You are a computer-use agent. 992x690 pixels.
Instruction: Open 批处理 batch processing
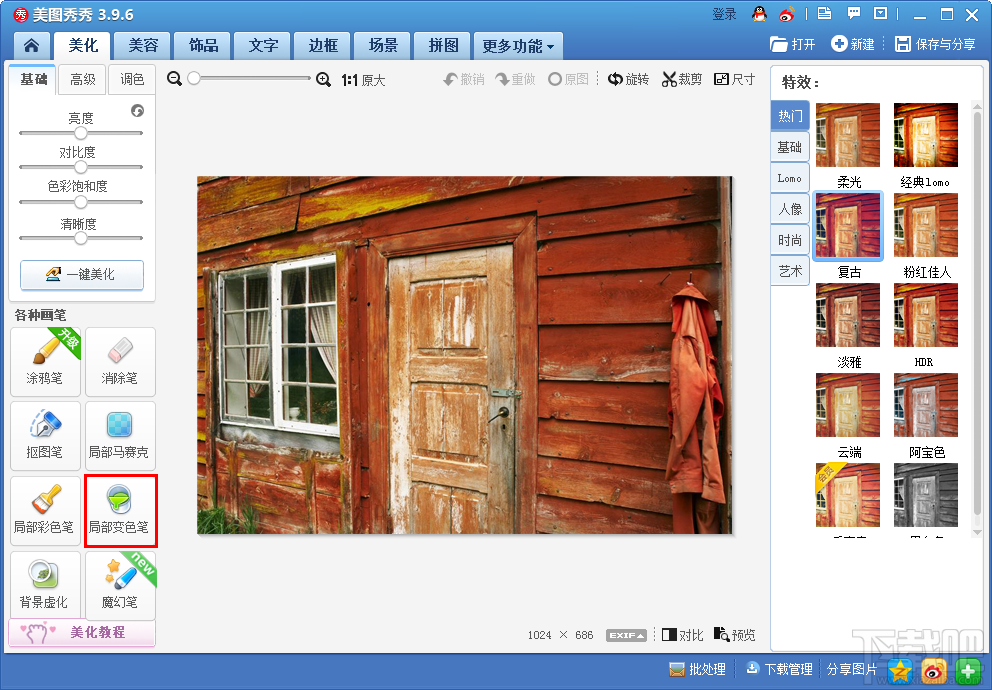tap(697, 669)
